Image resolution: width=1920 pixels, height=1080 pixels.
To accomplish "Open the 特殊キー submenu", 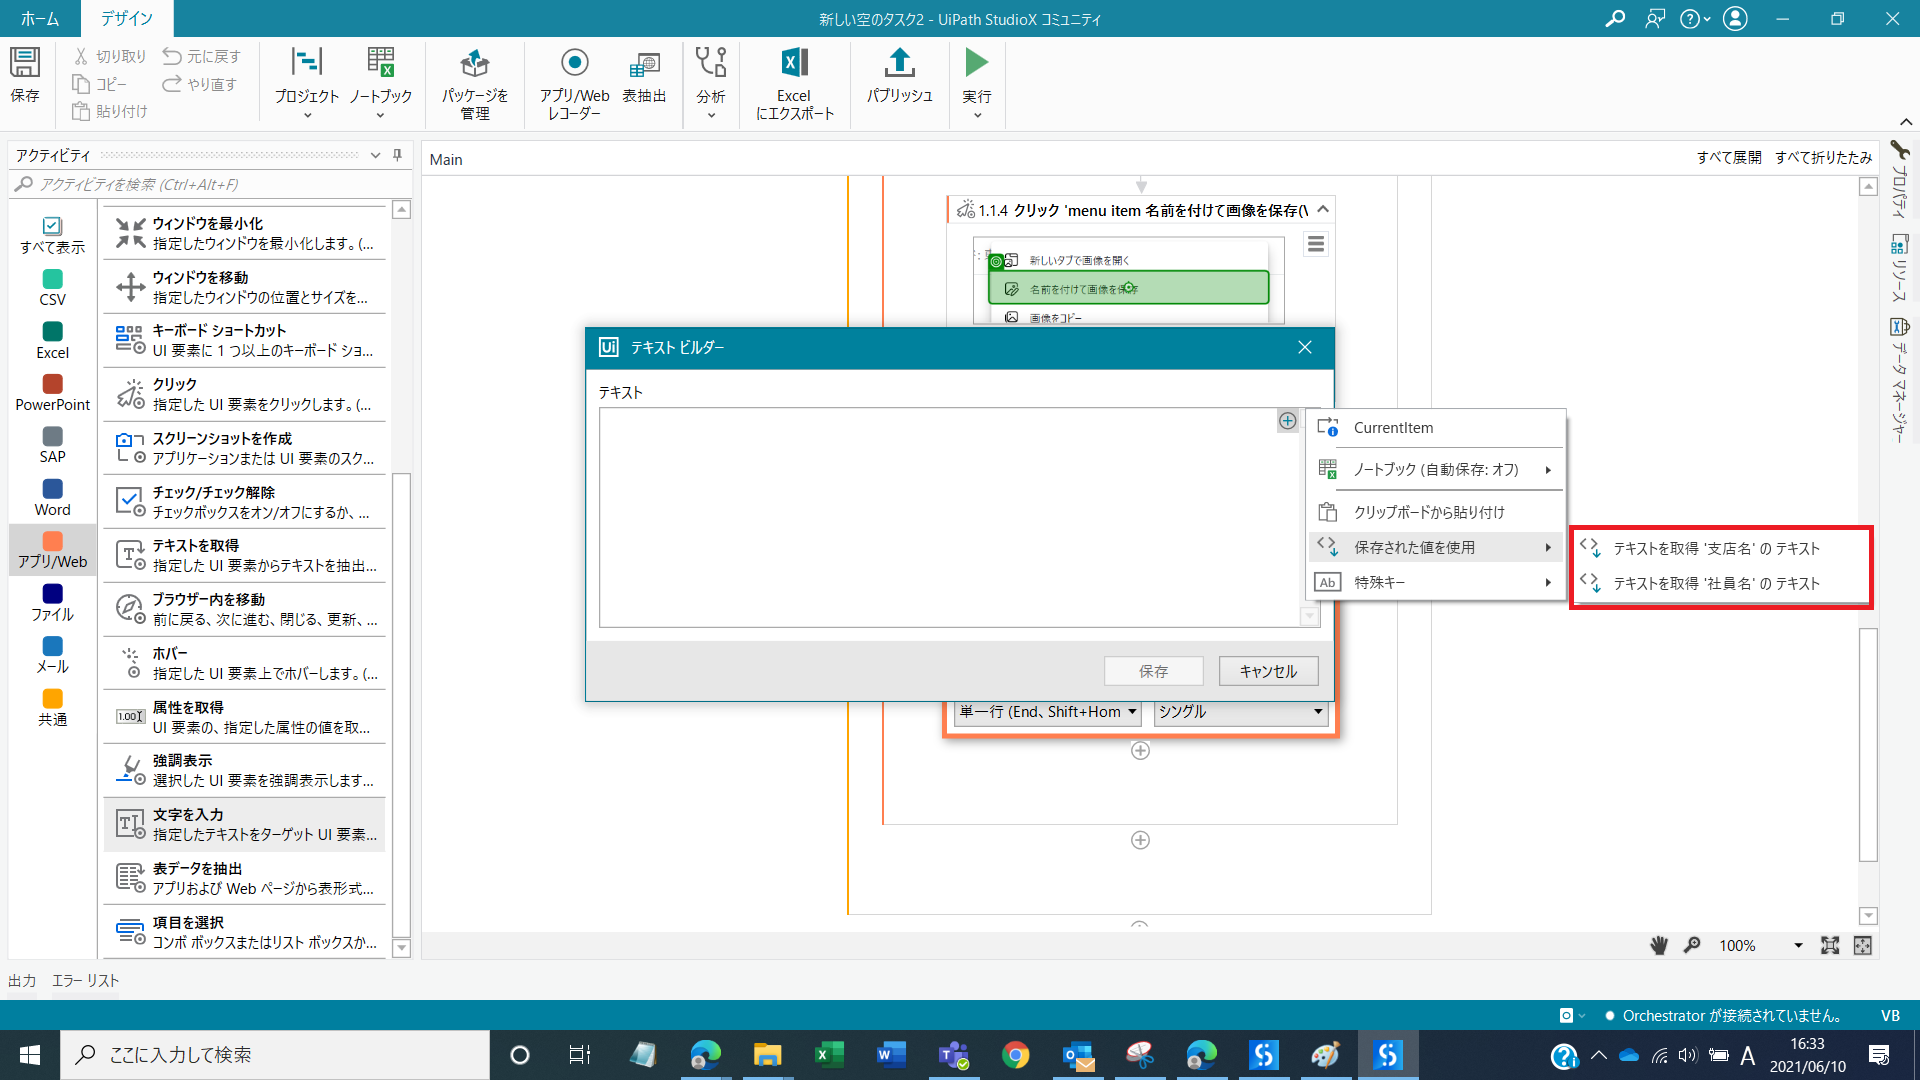I will tap(1436, 582).
